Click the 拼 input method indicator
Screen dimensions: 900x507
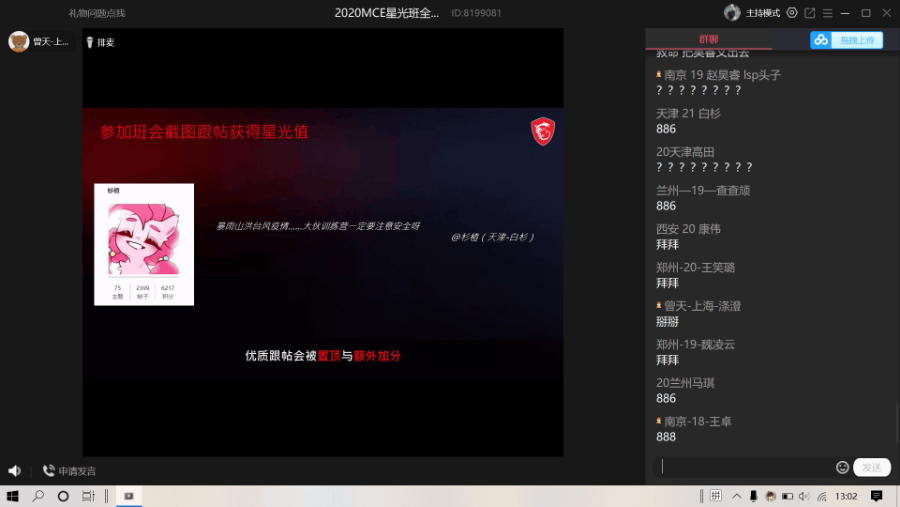click(716, 496)
